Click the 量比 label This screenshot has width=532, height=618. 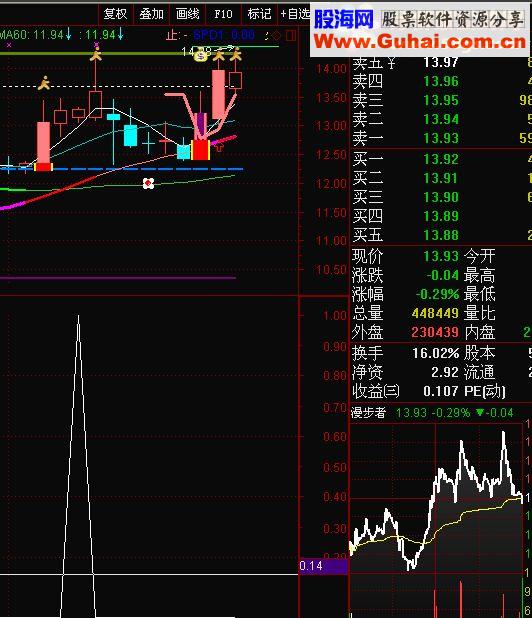click(x=480, y=313)
